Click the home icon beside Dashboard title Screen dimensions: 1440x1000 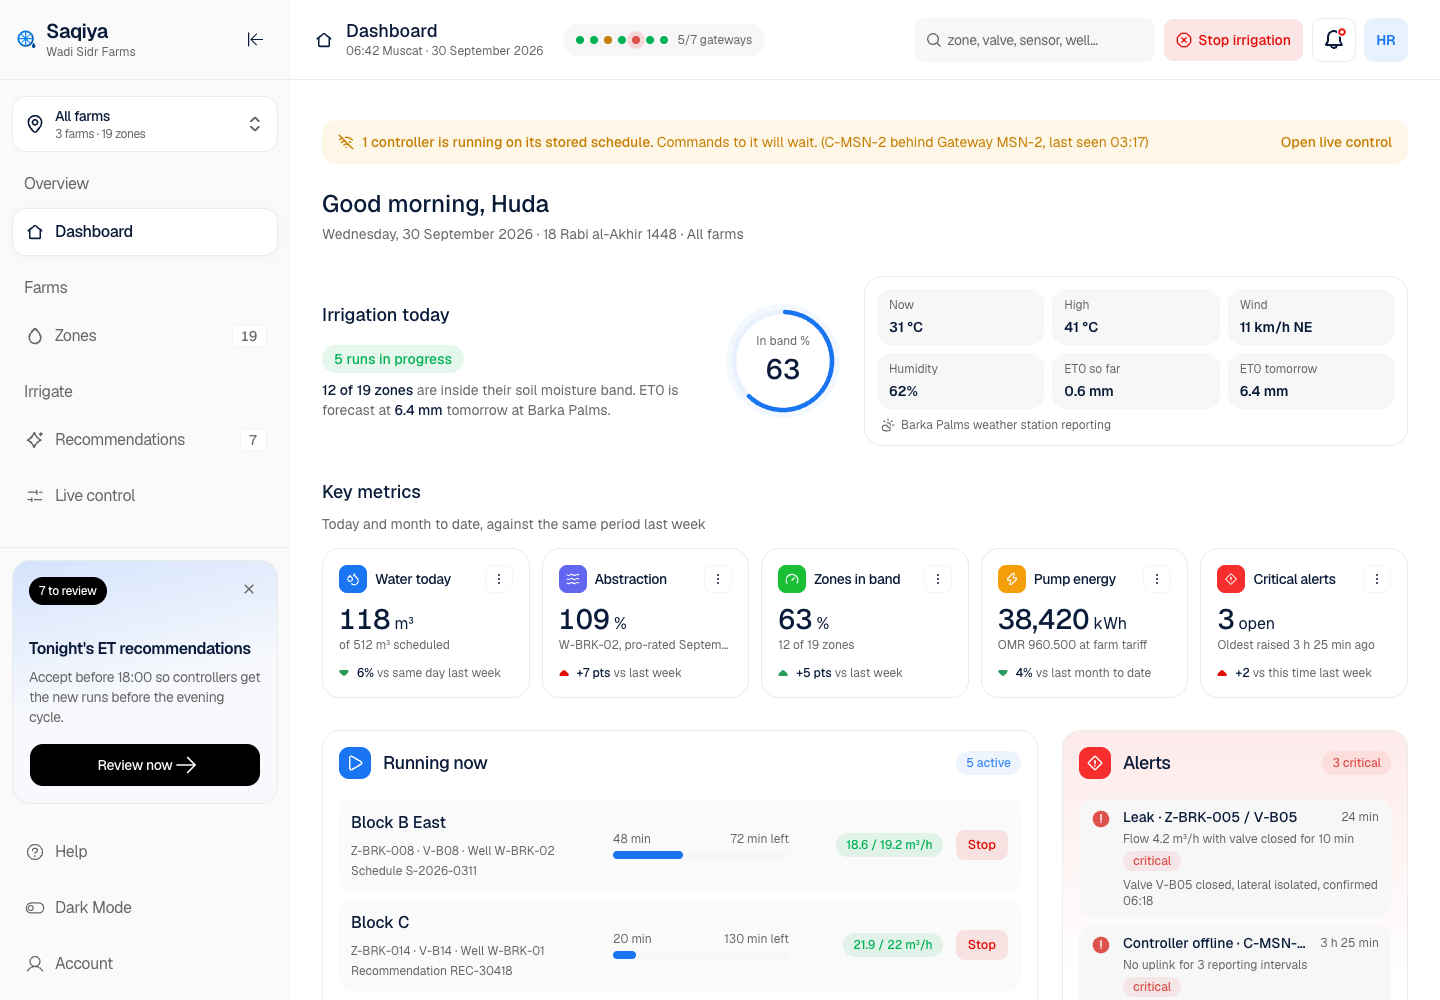click(324, 40)
